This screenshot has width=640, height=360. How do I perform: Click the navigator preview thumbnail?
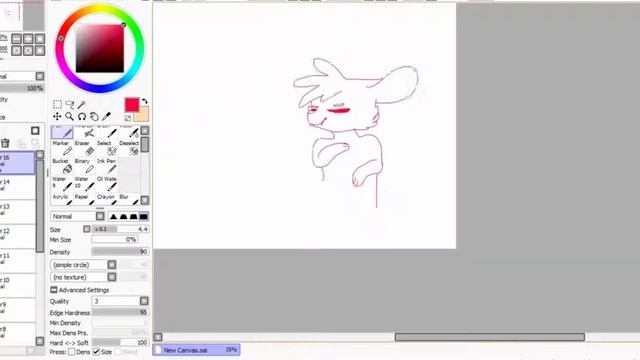[x=22, y=15]
